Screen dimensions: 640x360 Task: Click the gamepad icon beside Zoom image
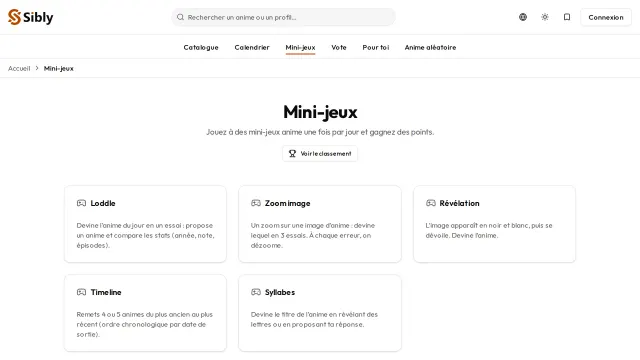(256, 203)
